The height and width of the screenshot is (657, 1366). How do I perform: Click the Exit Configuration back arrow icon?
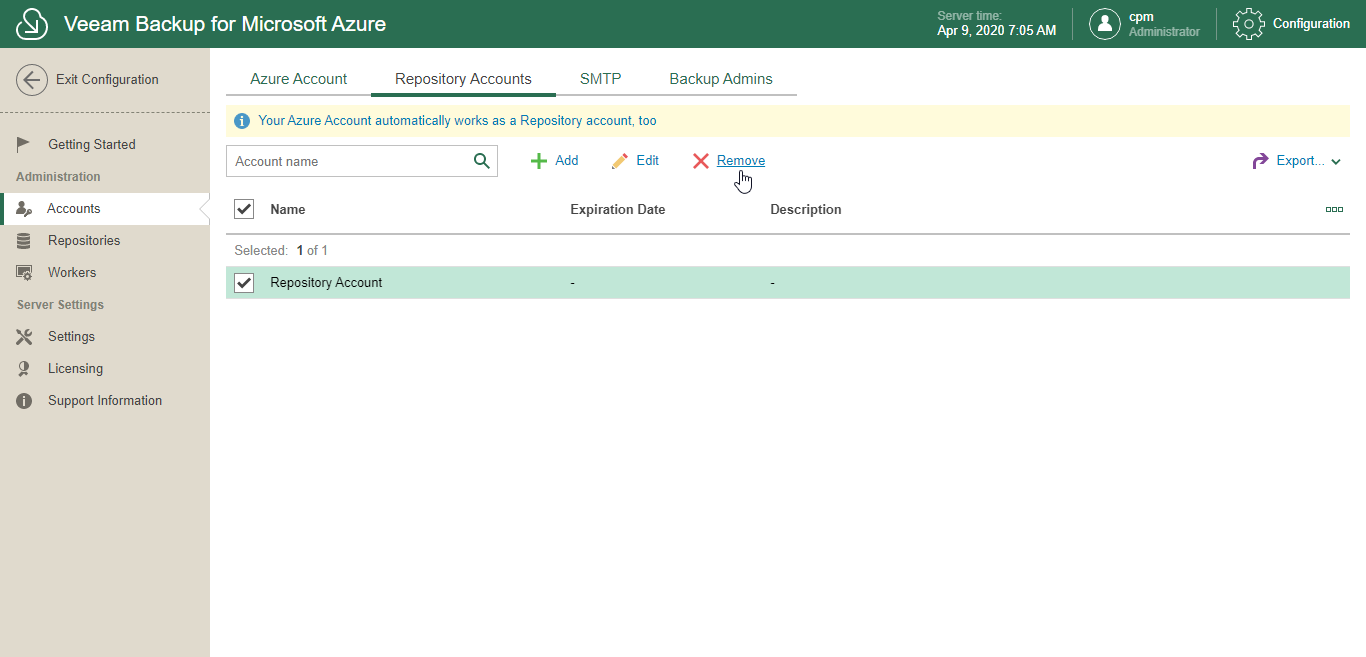pyautogui.click(x=32, y=80)
